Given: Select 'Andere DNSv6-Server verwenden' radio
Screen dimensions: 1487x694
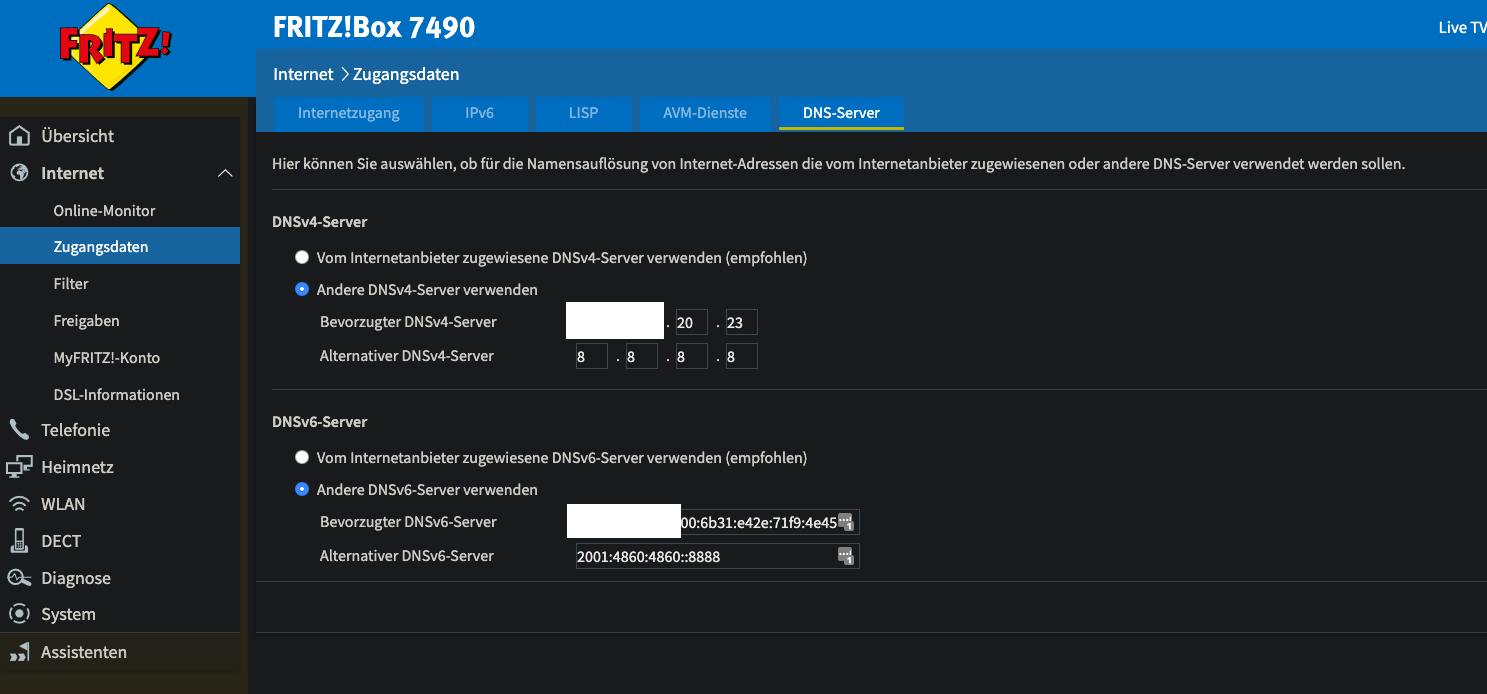Looking at the screenshot, I should 302,490.
